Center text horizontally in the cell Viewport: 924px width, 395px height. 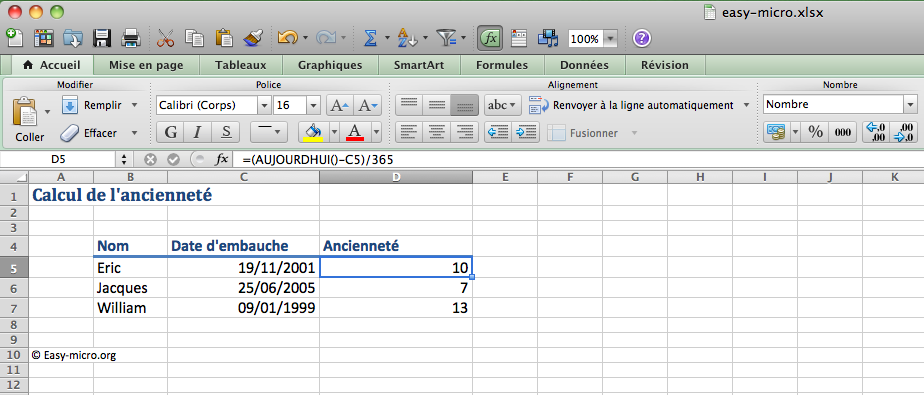437,133
